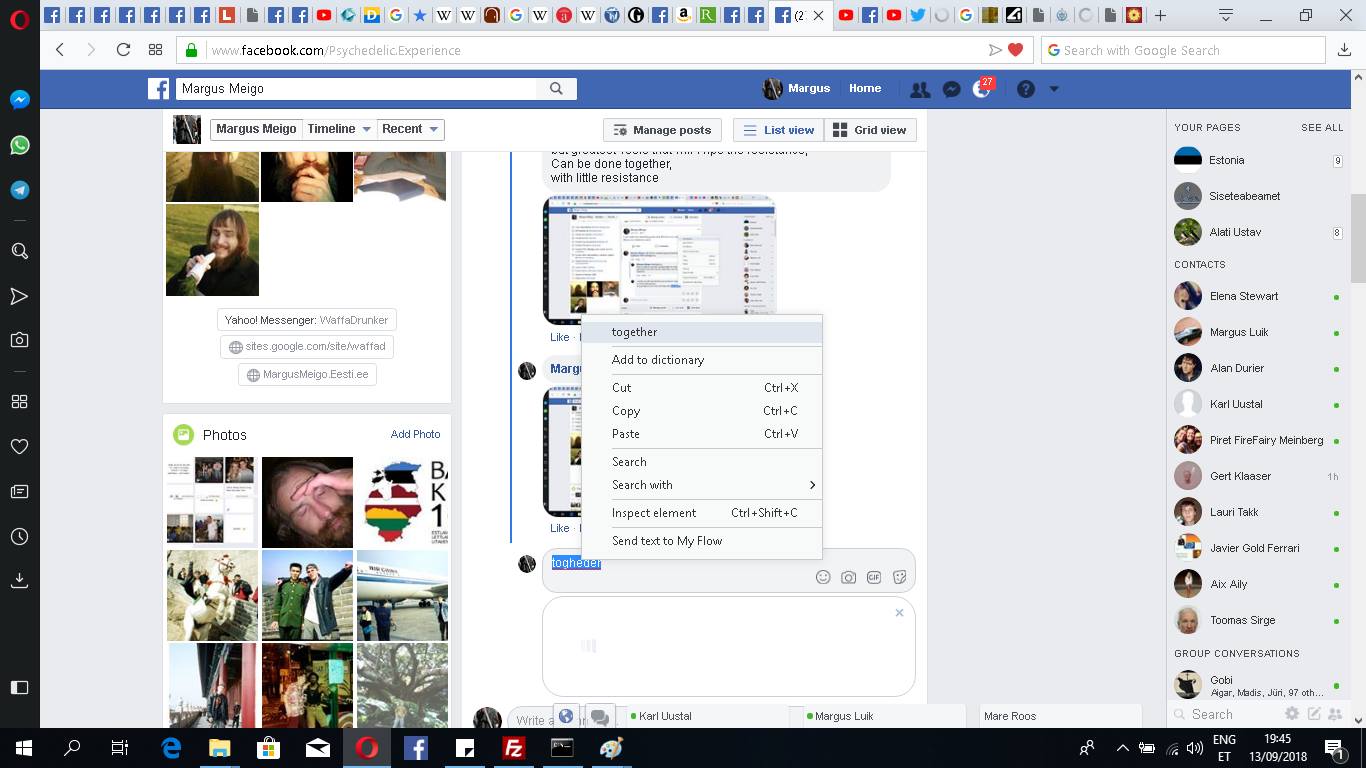Open downloads icon in Opera sidebar
Screen dimensions: 1366x768
(x=19, y=580)
